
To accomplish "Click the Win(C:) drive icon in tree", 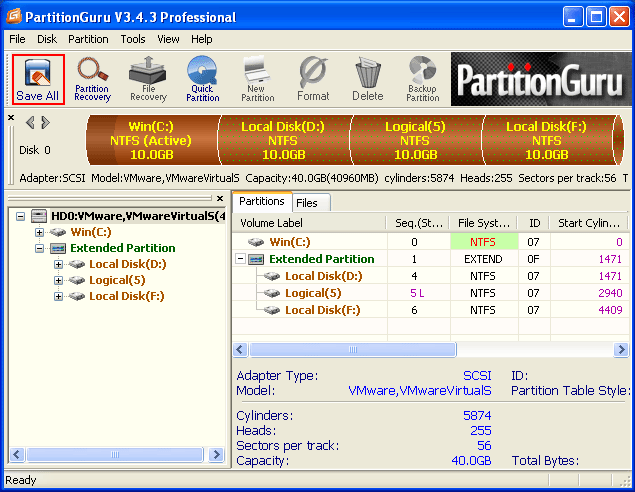I will 58,232.
